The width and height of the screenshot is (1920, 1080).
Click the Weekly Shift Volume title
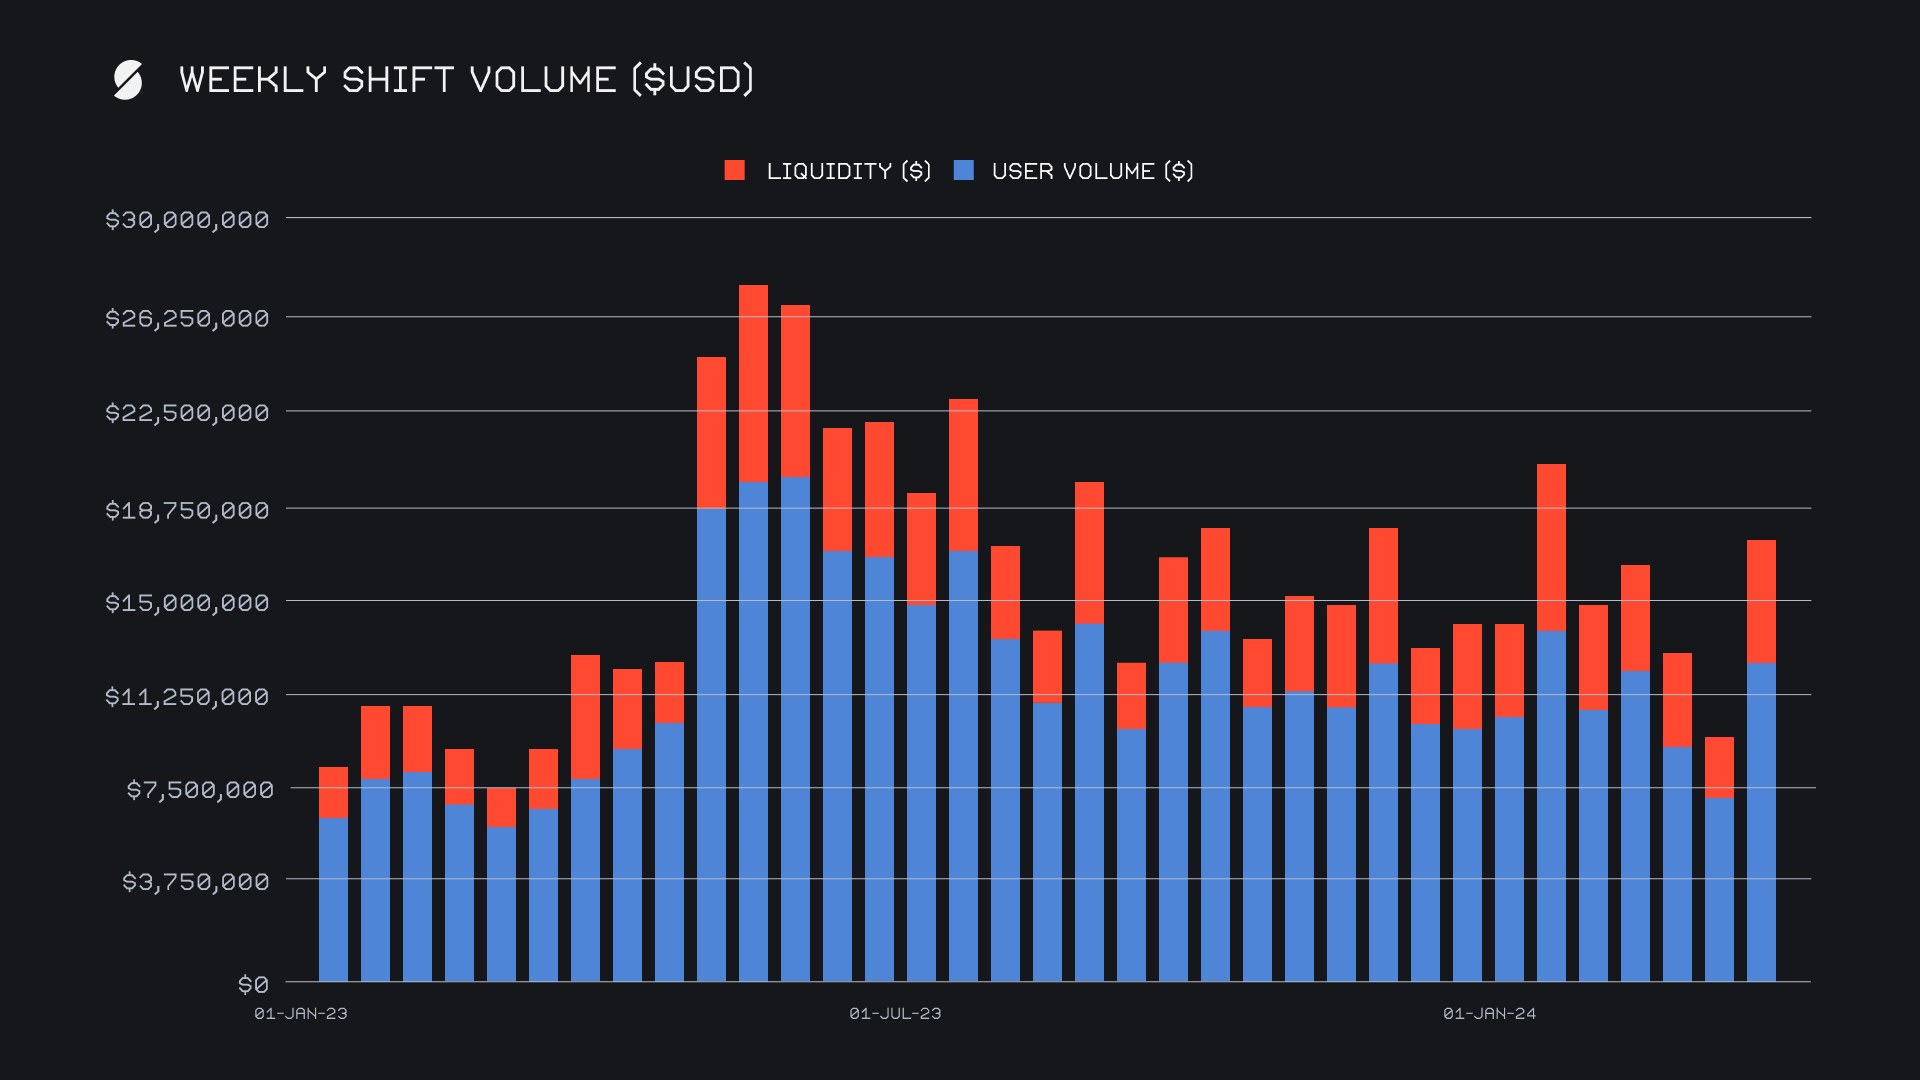466,80
